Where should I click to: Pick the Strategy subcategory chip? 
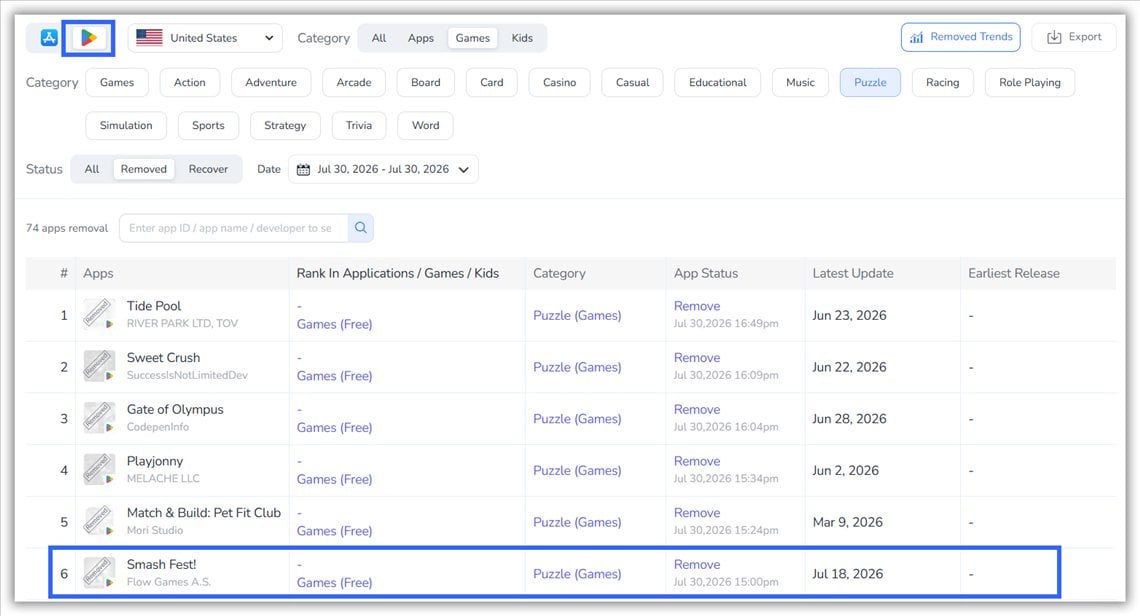click(x=285, y=125)
